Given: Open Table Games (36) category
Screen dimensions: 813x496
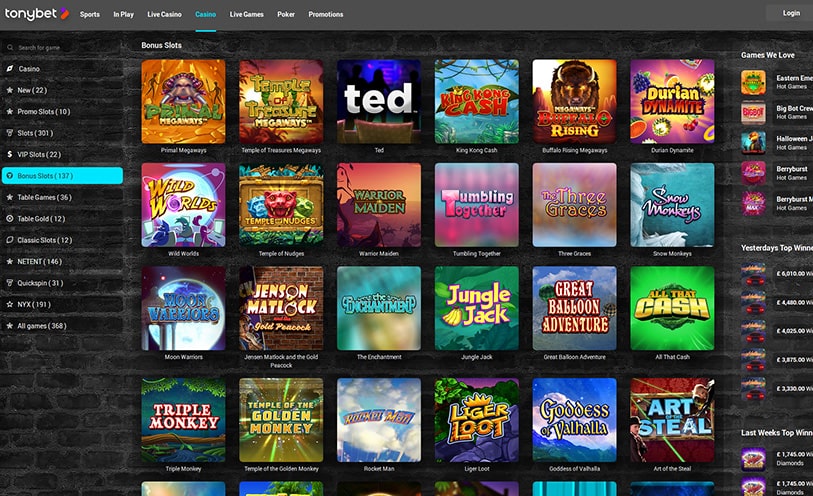Looking at the screenshot, I should click(62, 197).
